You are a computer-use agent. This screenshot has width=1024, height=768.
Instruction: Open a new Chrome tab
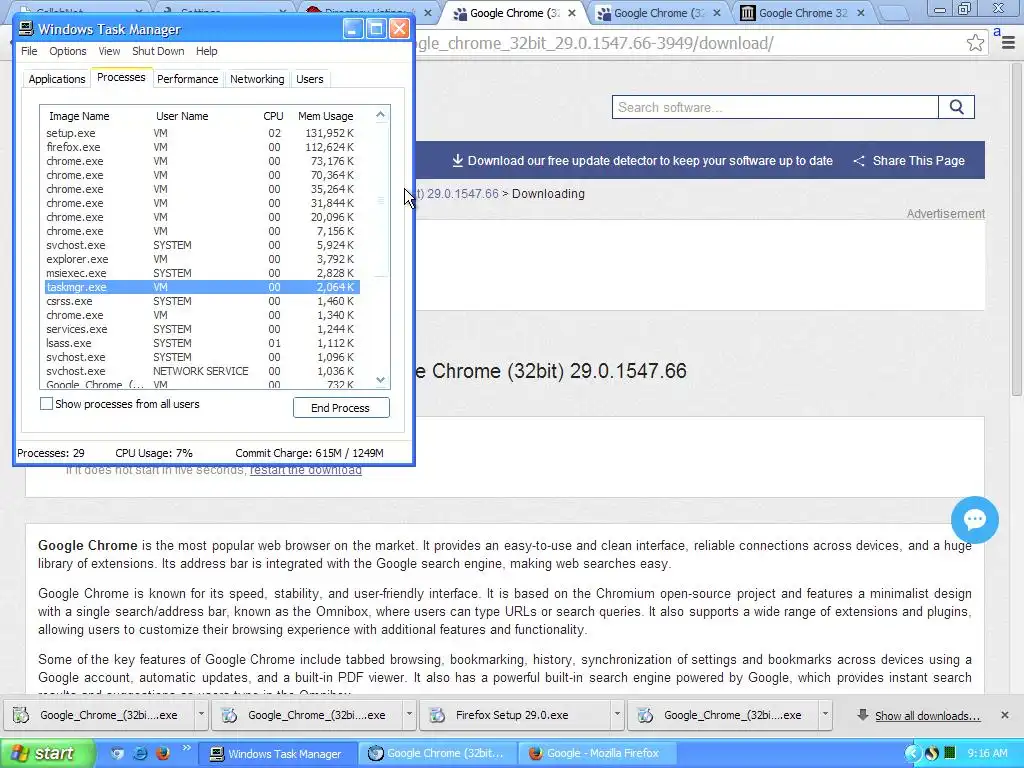(893, 13)
